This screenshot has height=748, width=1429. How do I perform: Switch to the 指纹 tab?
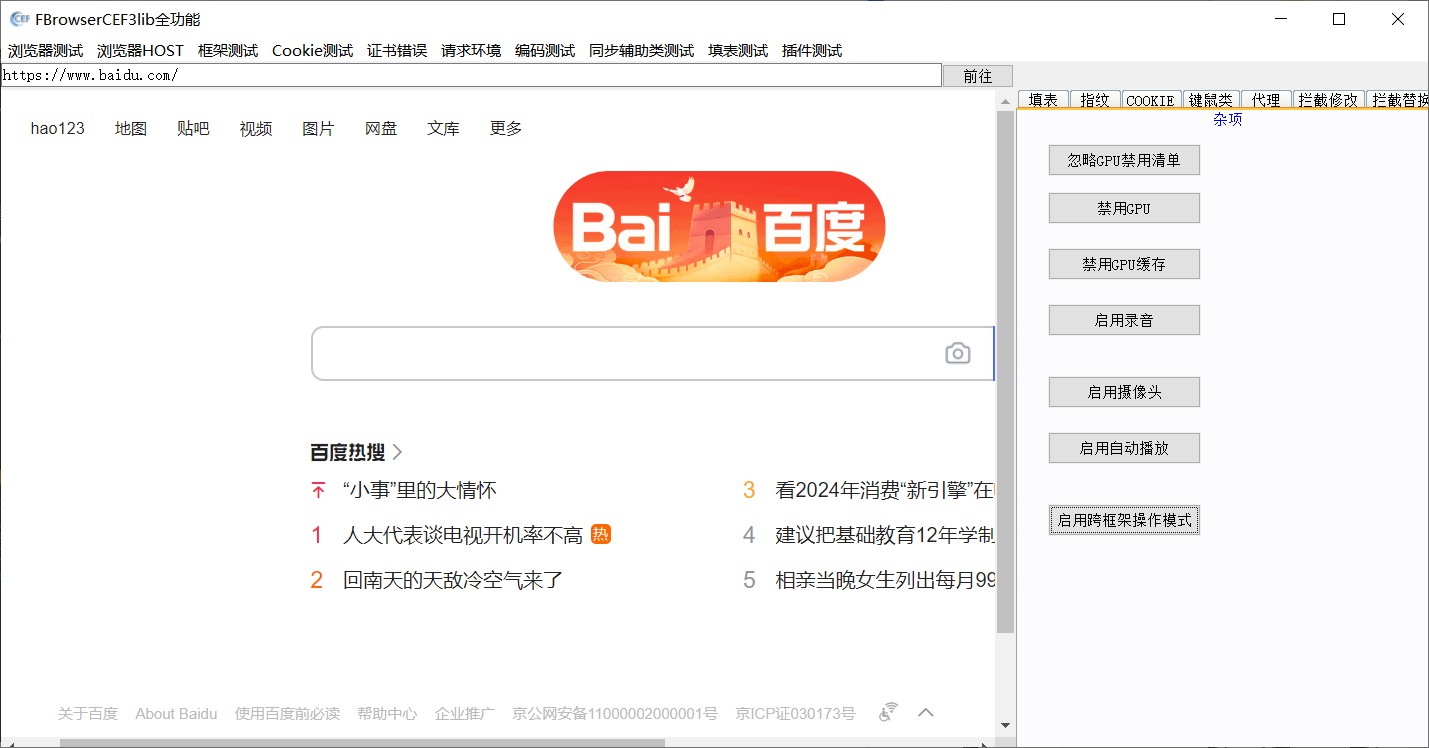click(x=1095, y=100)
